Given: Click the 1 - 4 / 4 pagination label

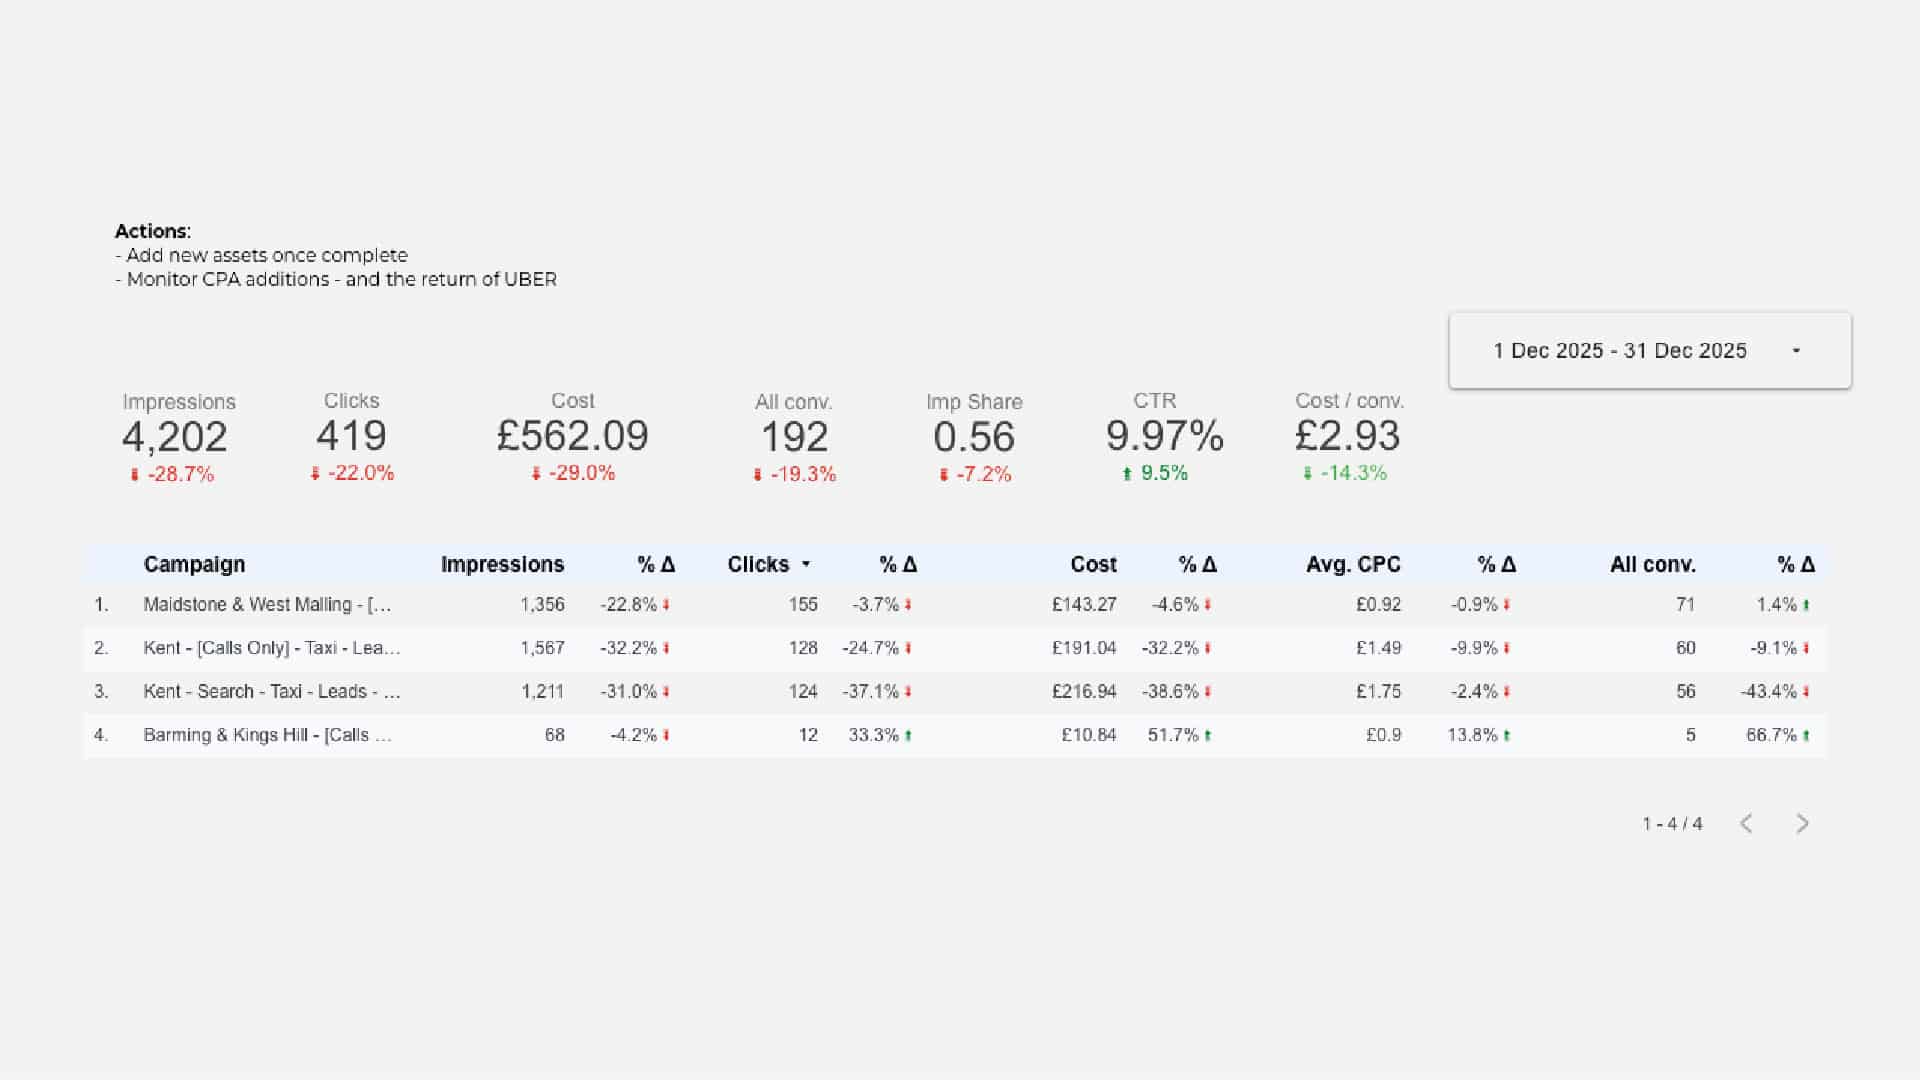Looking at the screenshot, I should 1672,824.
